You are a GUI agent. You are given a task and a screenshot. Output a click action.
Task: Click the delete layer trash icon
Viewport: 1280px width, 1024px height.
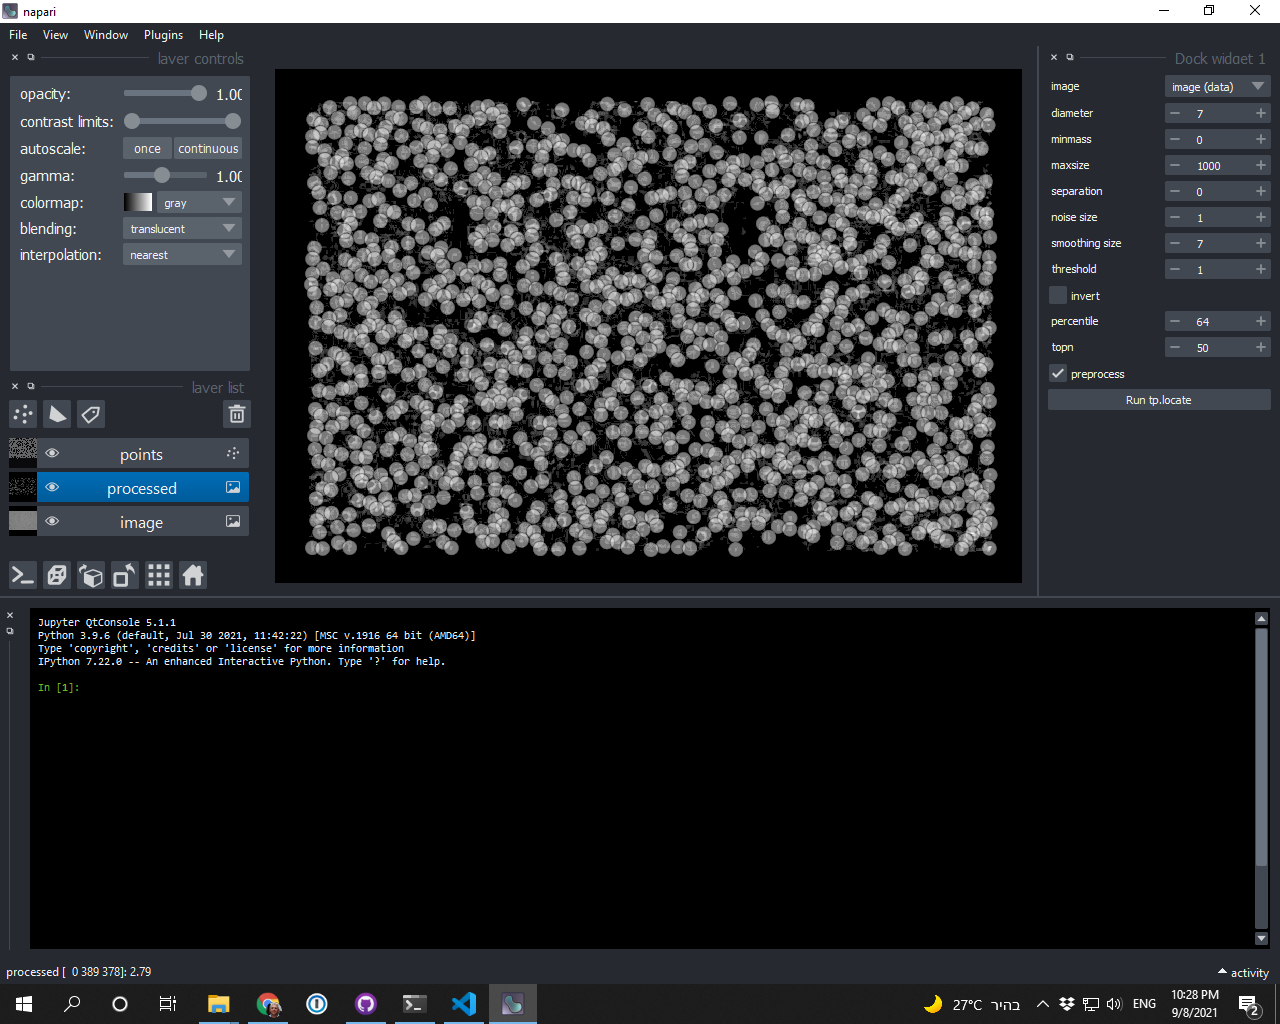(x=237, y=413)
